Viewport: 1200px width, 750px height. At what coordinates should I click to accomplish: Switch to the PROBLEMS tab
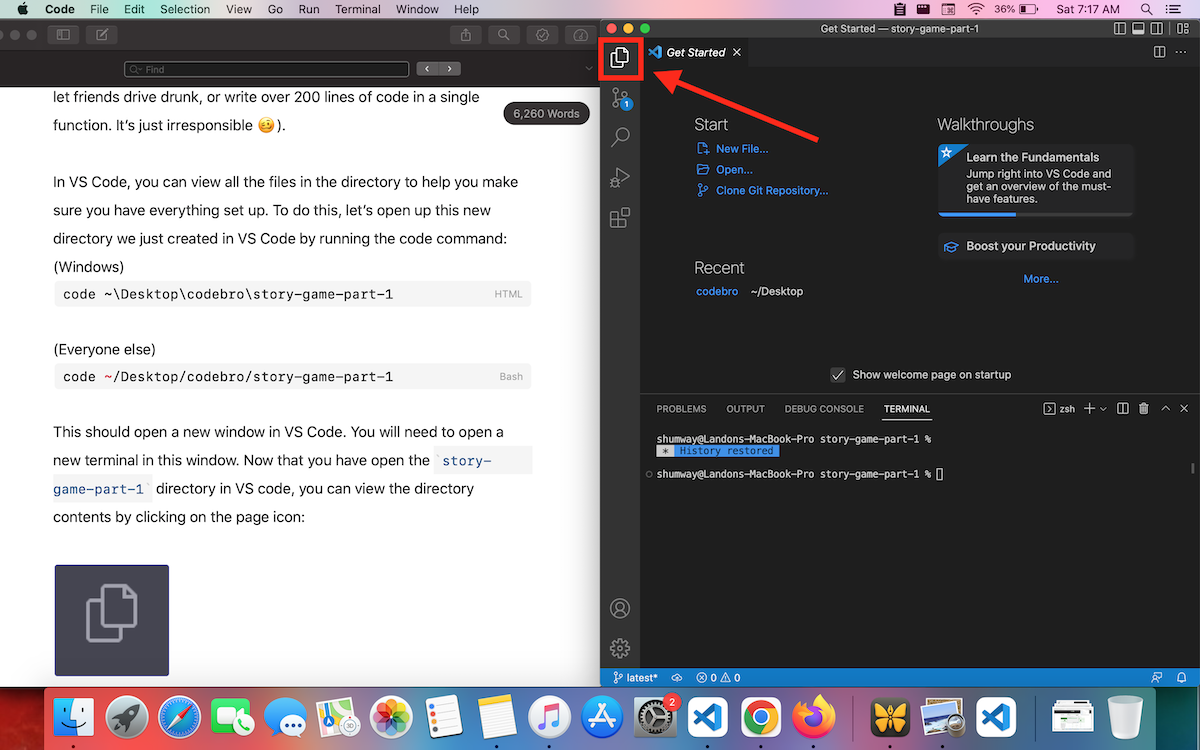click(x=681, y=409)
